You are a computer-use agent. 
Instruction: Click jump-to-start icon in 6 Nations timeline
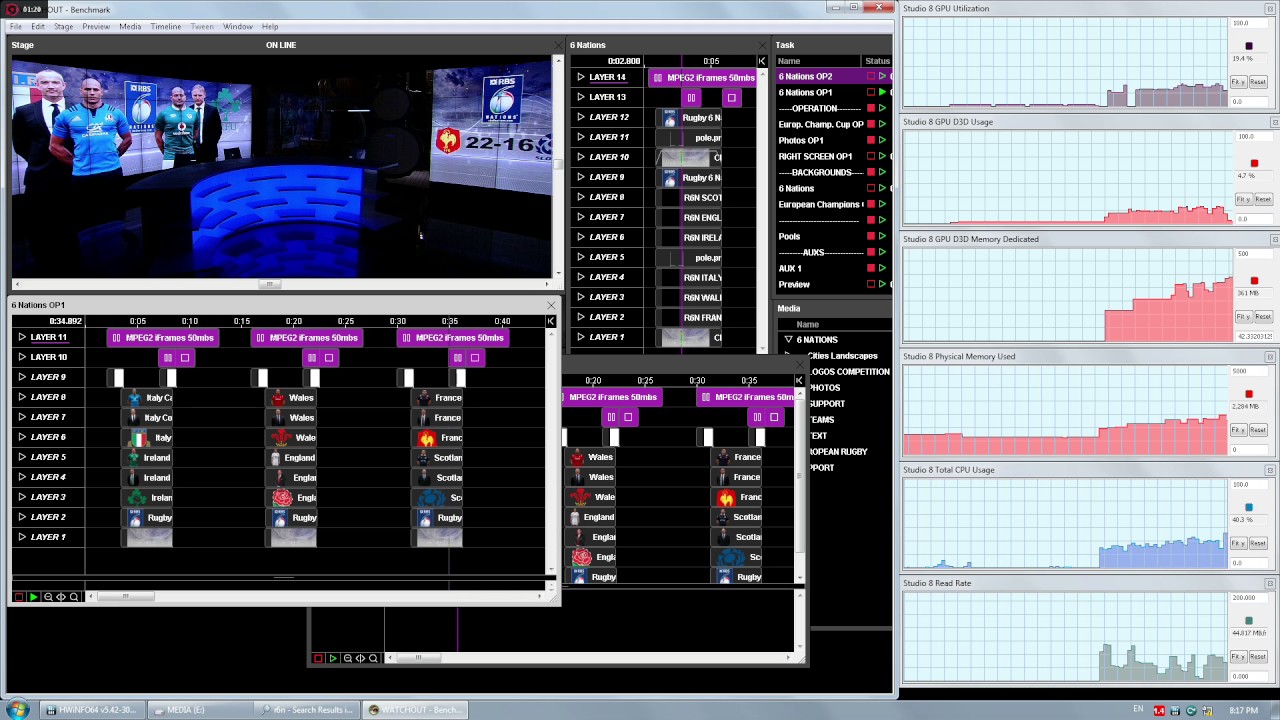761,61
